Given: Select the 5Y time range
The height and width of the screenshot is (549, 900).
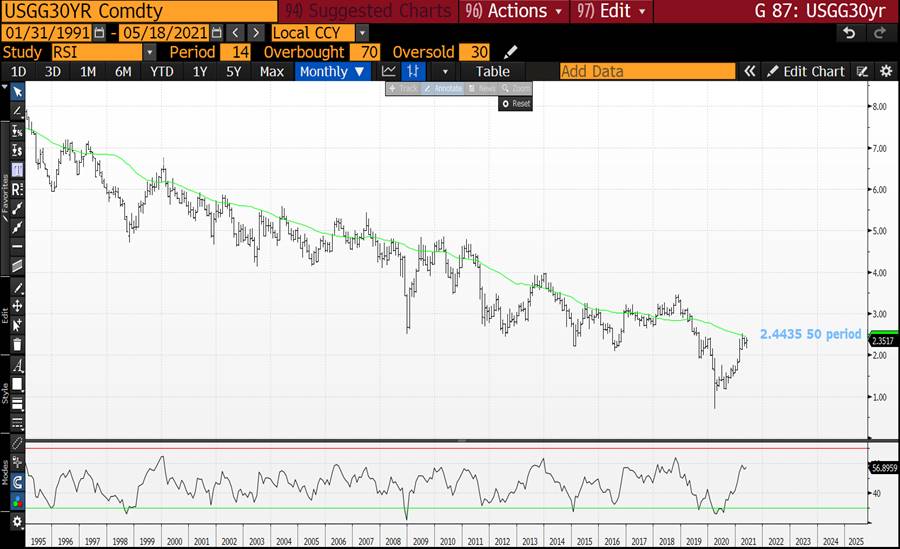Looking at the screenshot, I should click(x=233, y=71).
